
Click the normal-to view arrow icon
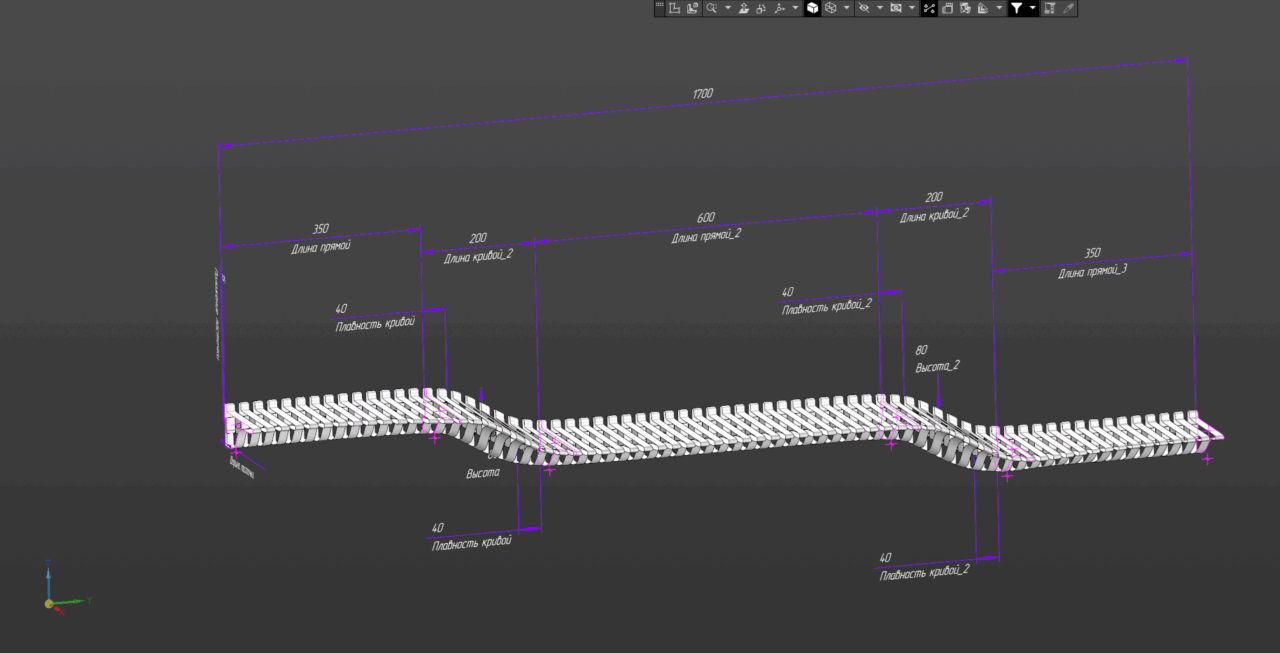tap(743, 8)
